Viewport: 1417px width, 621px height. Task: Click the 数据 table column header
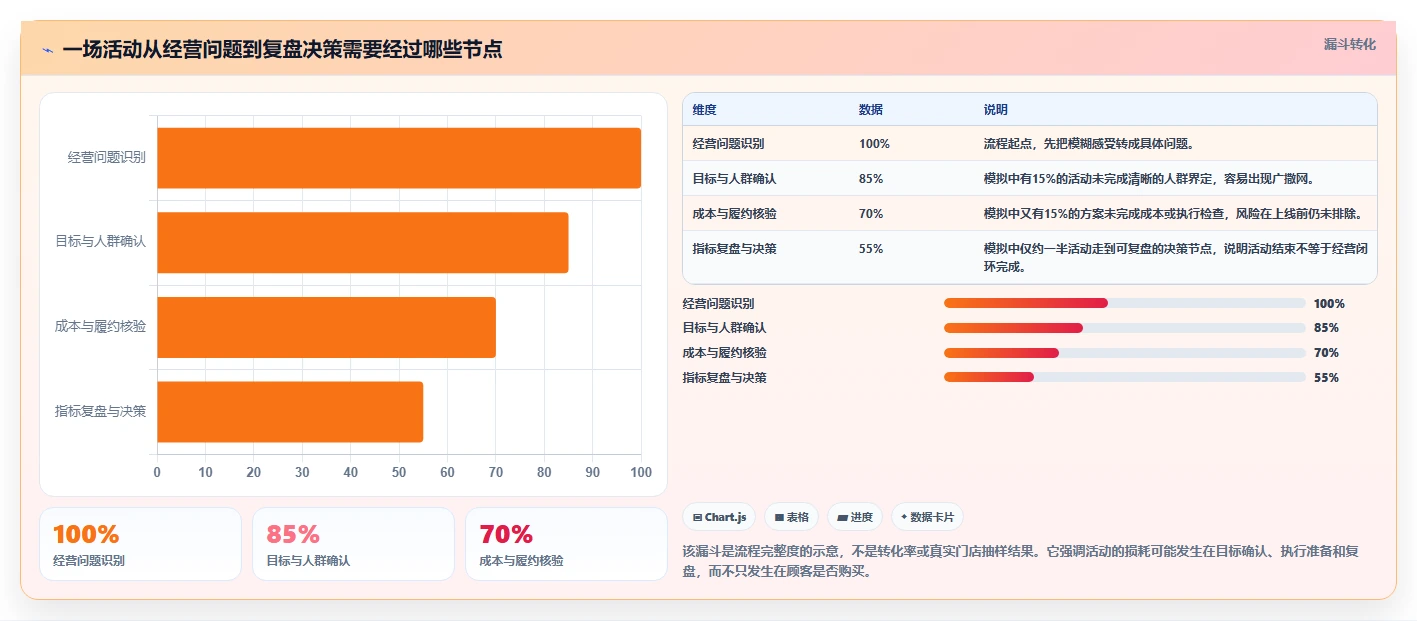point(871,110)
